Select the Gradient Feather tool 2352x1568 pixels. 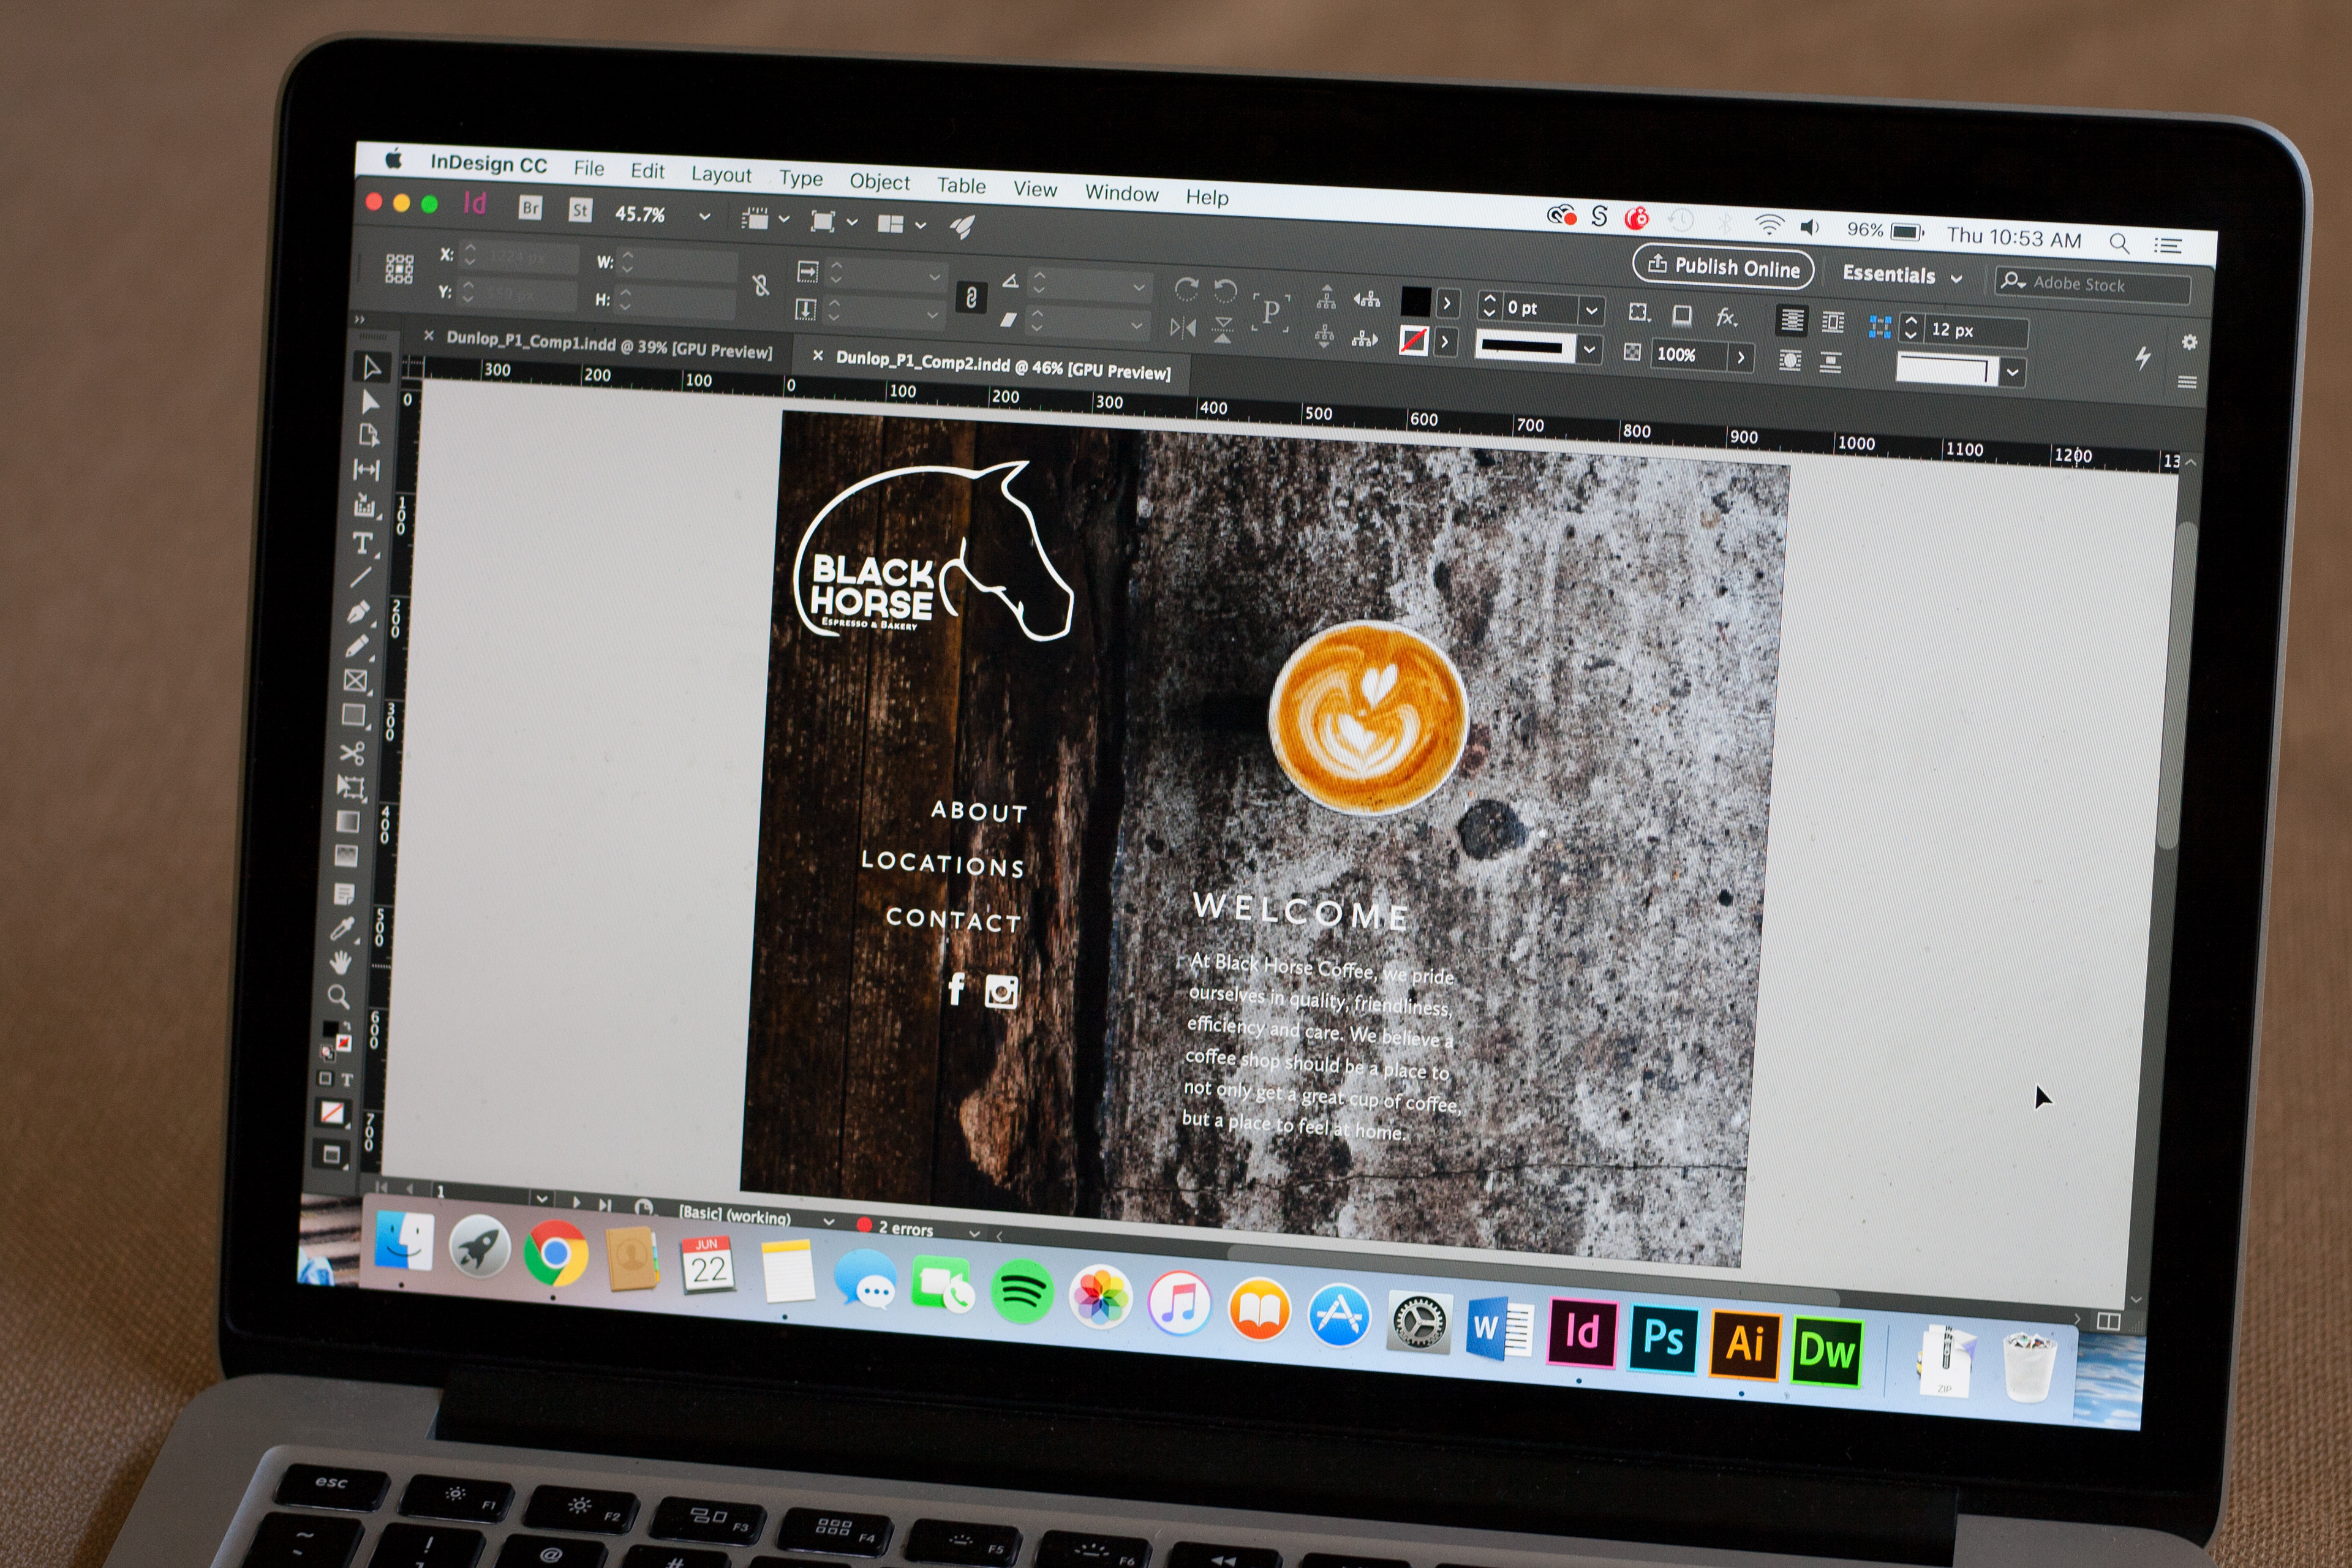pyautogui.click(x=346, y=856)
